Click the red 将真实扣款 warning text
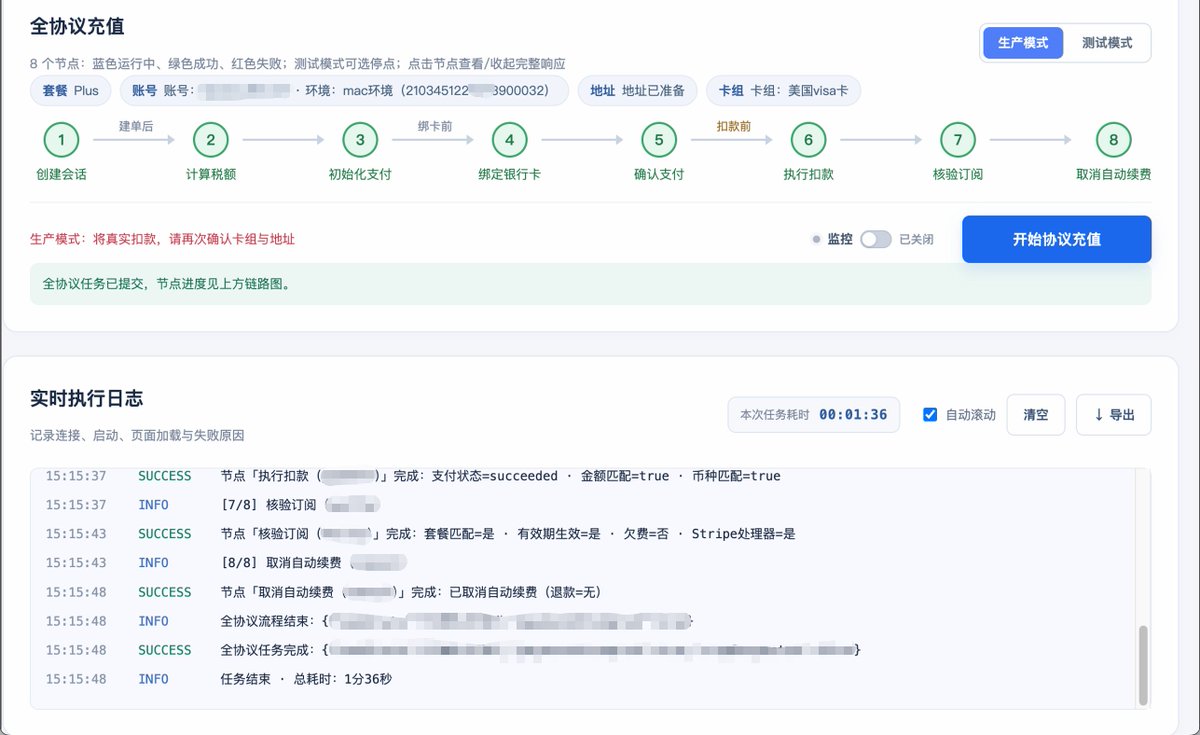1200x735 pixels. pos(162,240)
